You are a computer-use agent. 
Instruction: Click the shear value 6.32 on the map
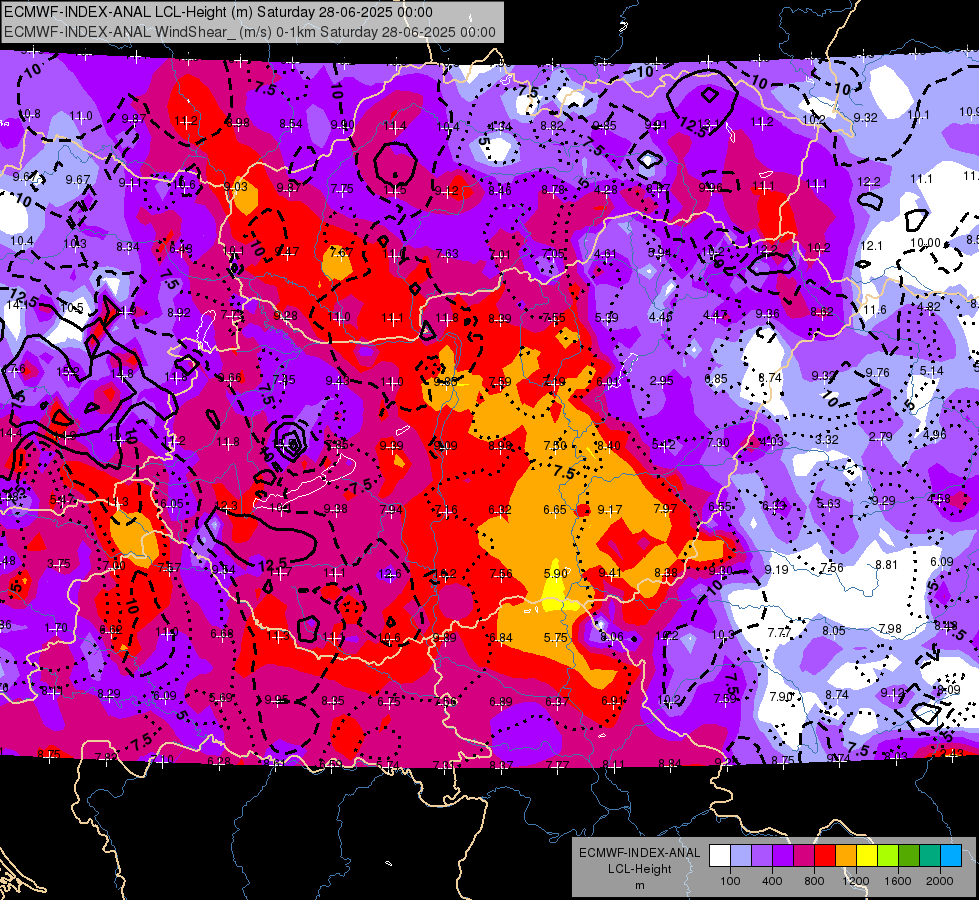[500, 510]
